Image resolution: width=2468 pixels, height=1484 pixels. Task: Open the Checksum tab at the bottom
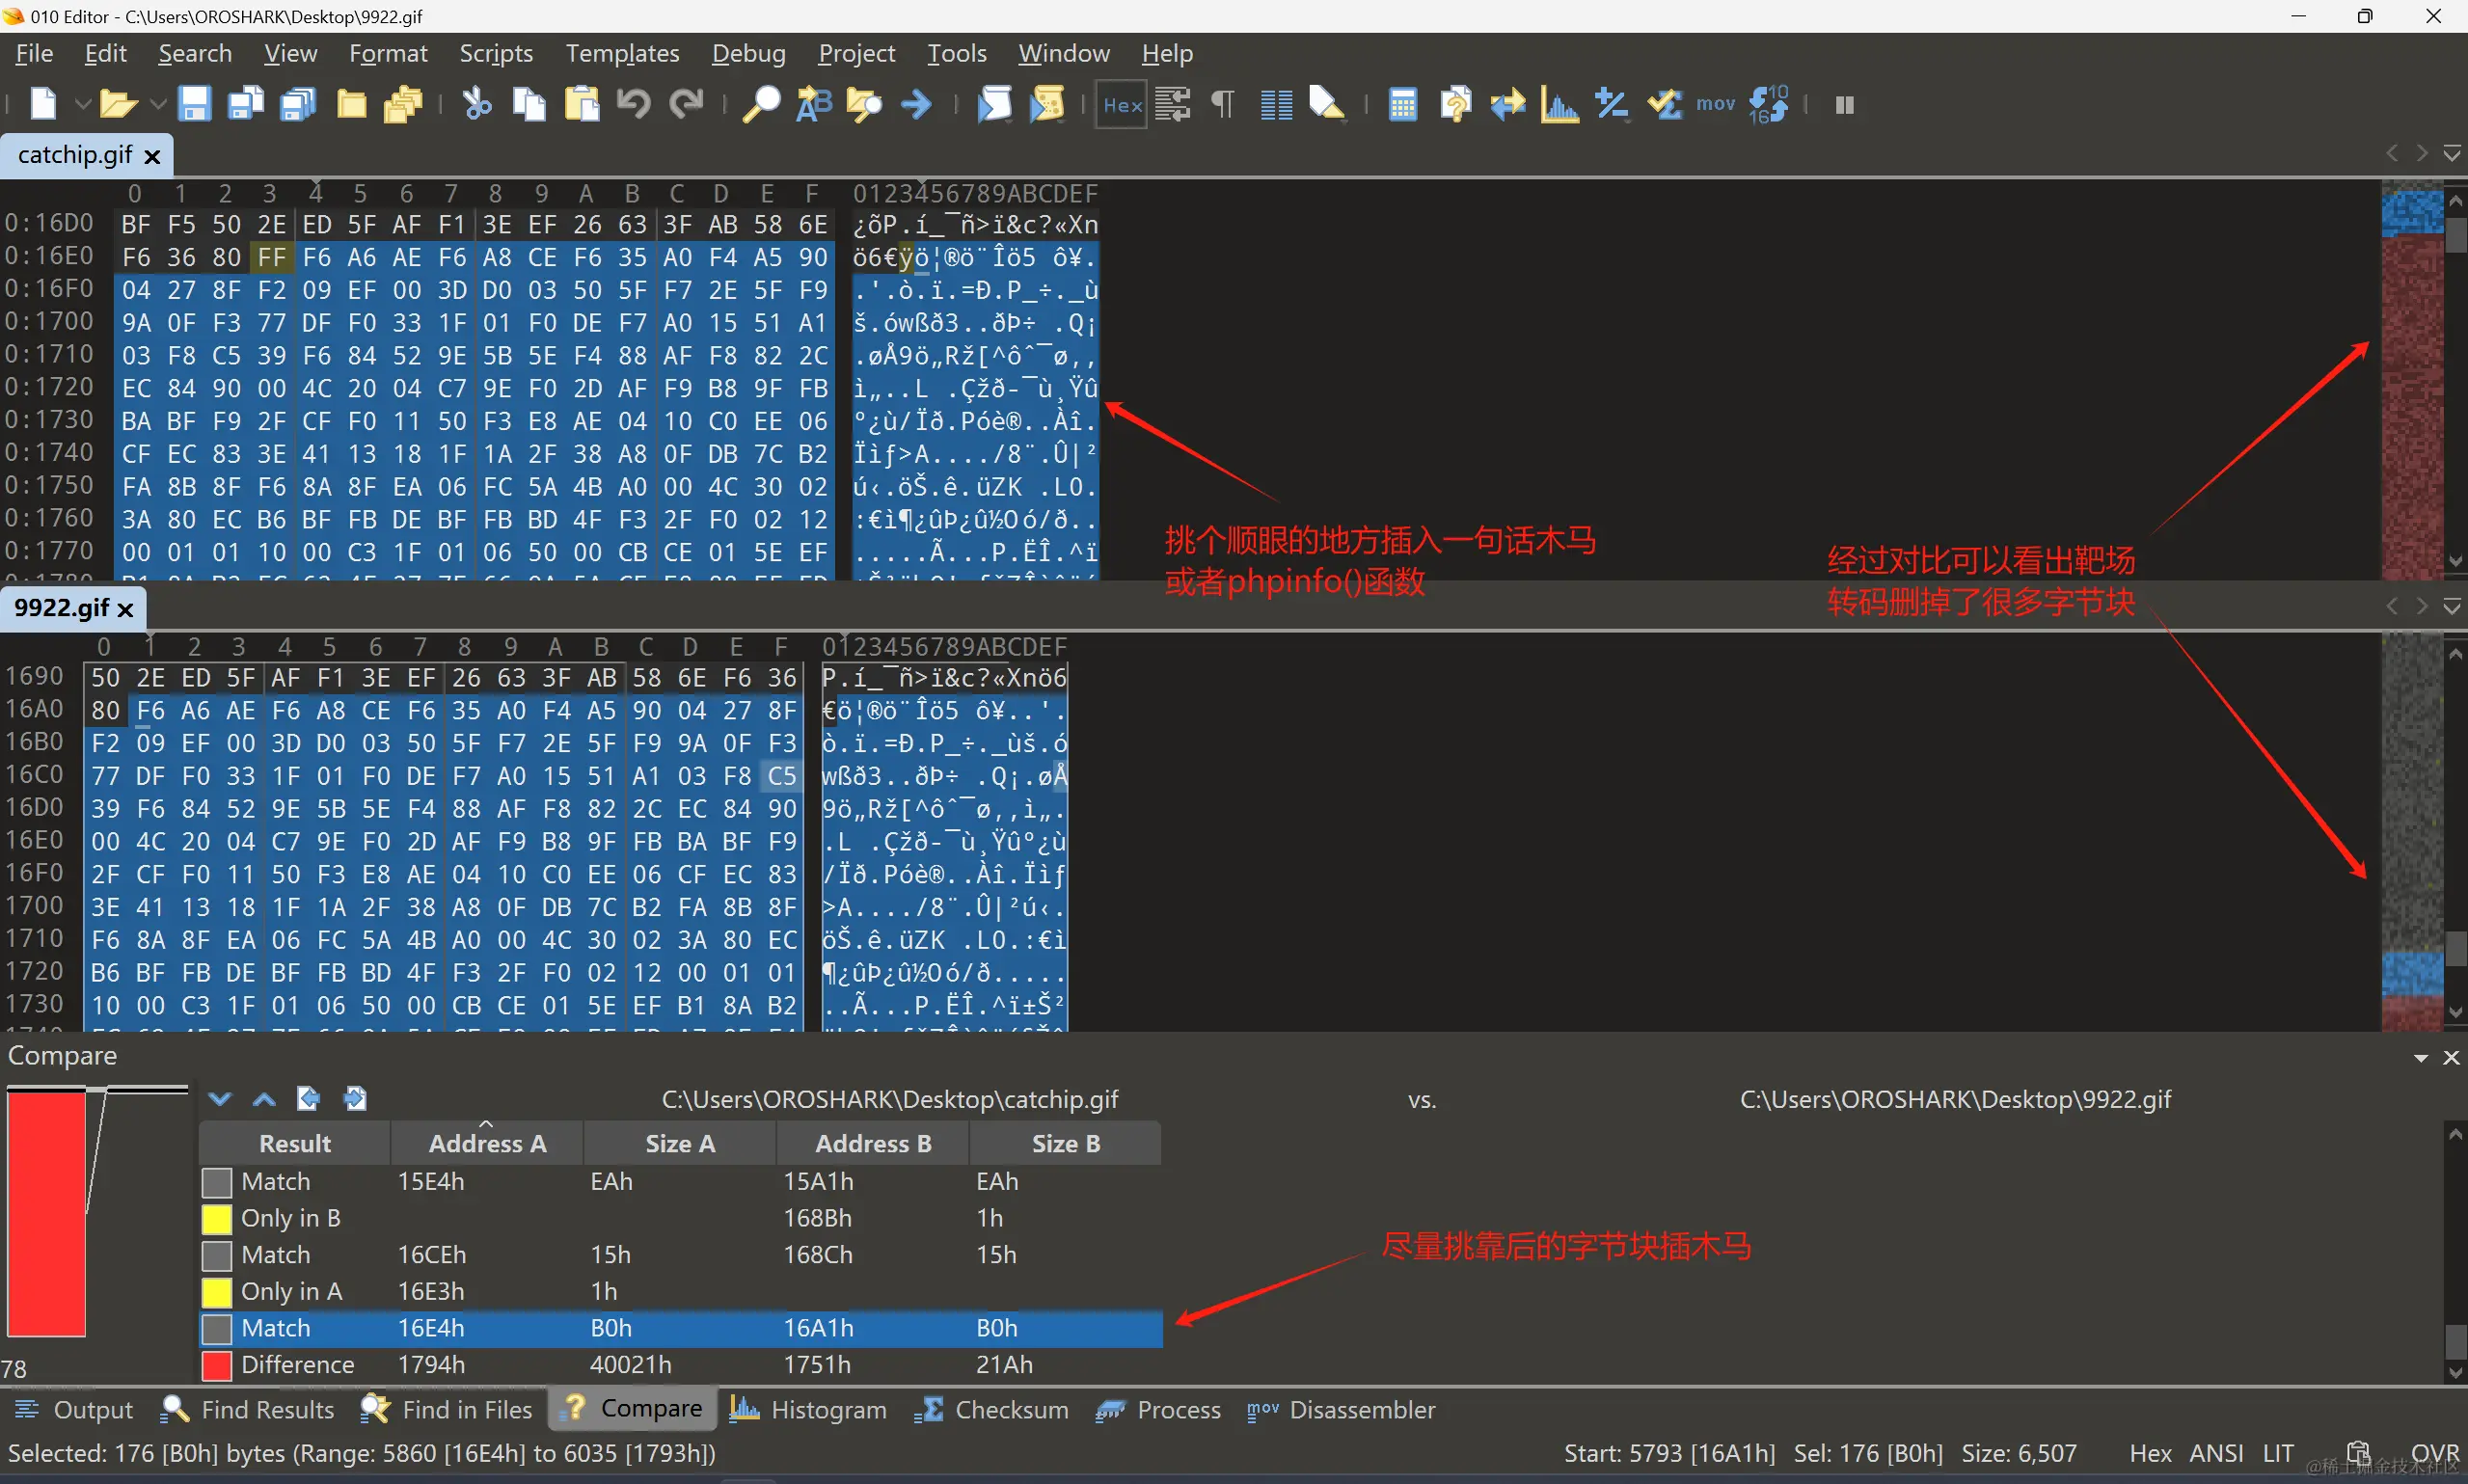tap(992, 1410)
